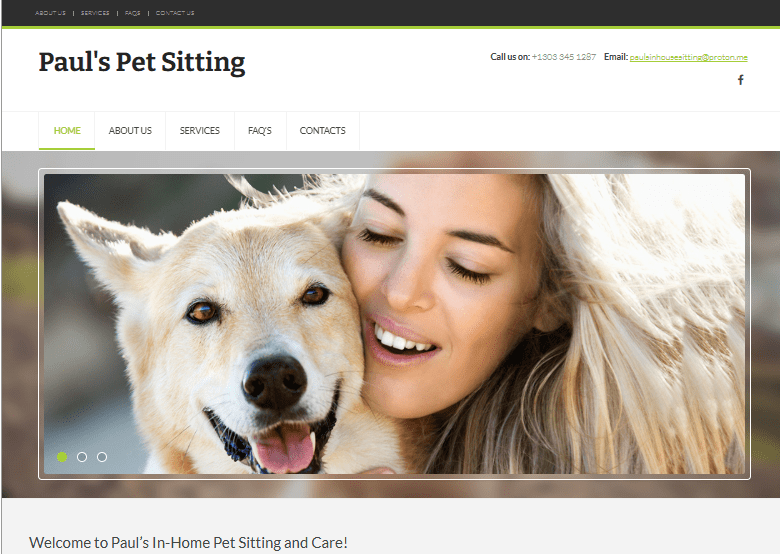
Task: Click the phone number +1303 345 1287
Action: 564,57
